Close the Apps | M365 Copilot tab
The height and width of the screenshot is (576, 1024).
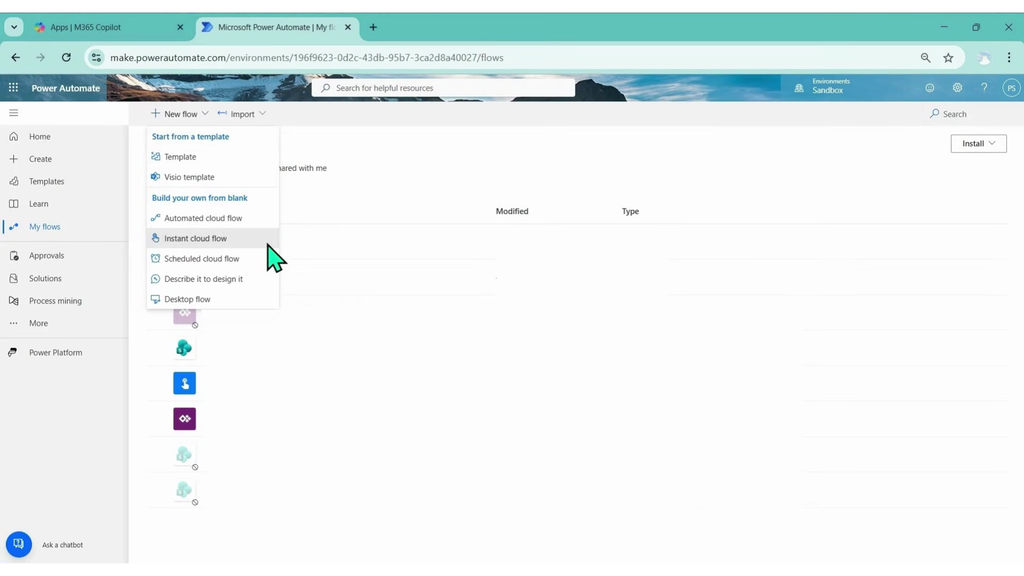180,27
